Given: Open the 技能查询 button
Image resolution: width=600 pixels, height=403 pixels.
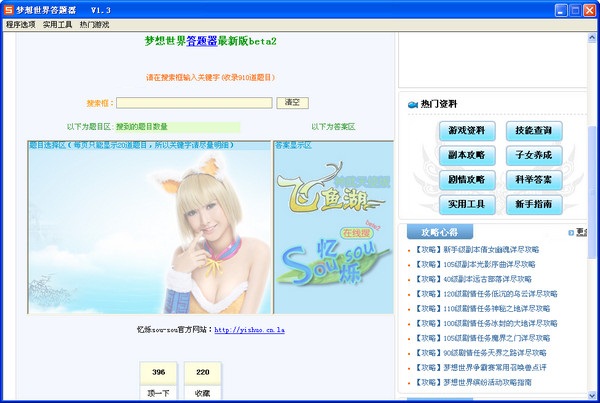Looking at the screenshot, I should 534,131.
